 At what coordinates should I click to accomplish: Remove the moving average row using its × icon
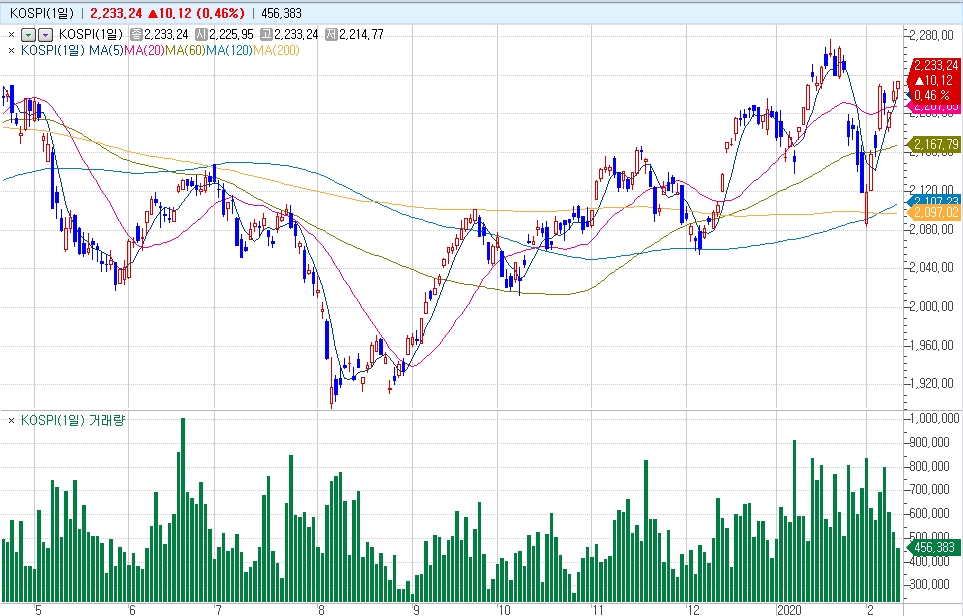[x=11, y=49]
